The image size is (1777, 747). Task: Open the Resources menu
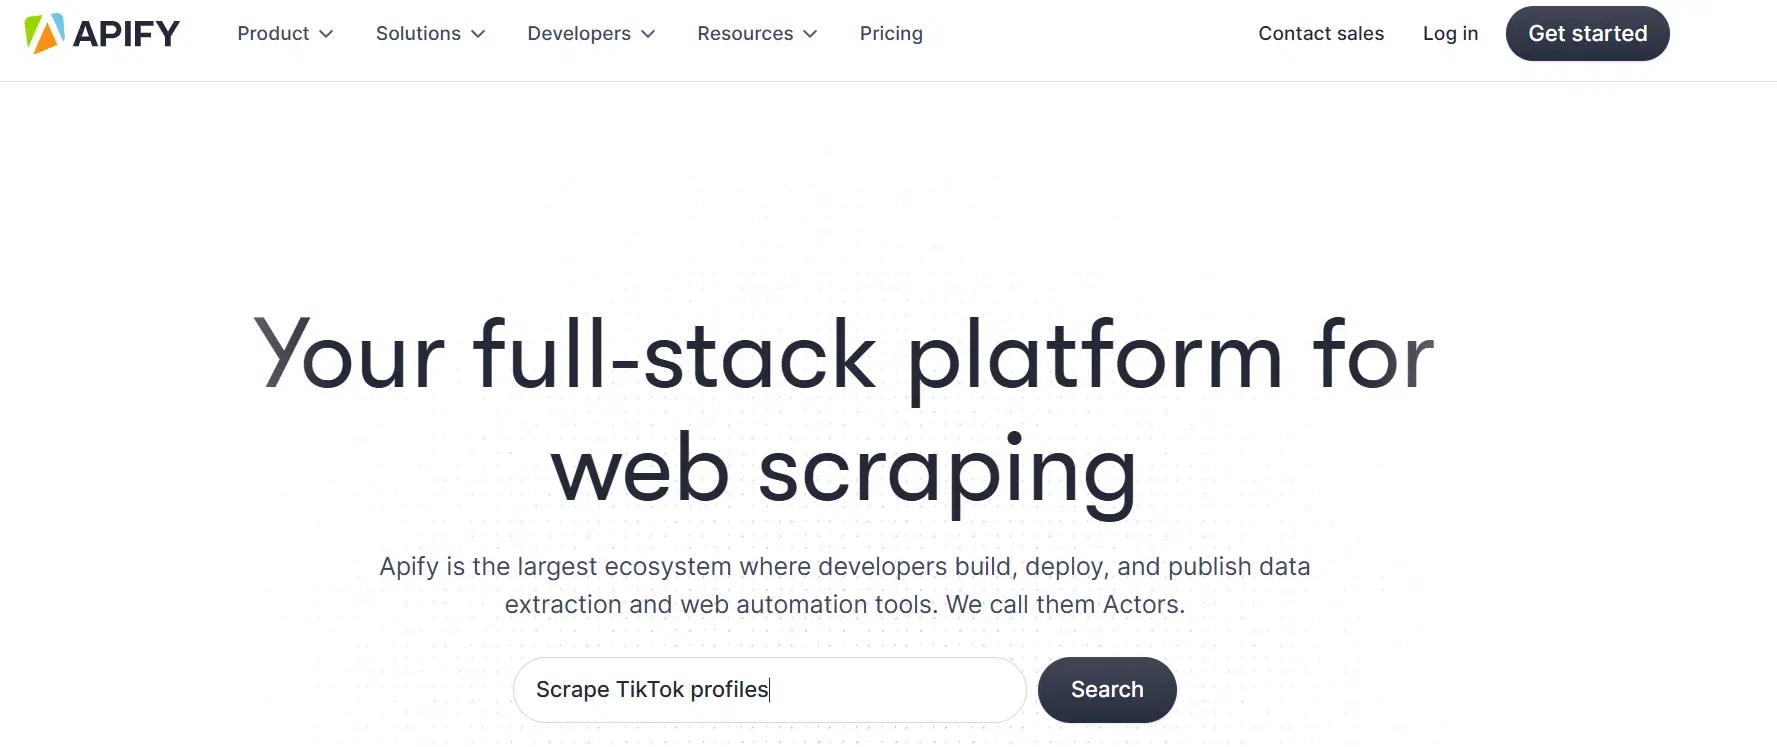pyautogui.click(x=757, y=33)
